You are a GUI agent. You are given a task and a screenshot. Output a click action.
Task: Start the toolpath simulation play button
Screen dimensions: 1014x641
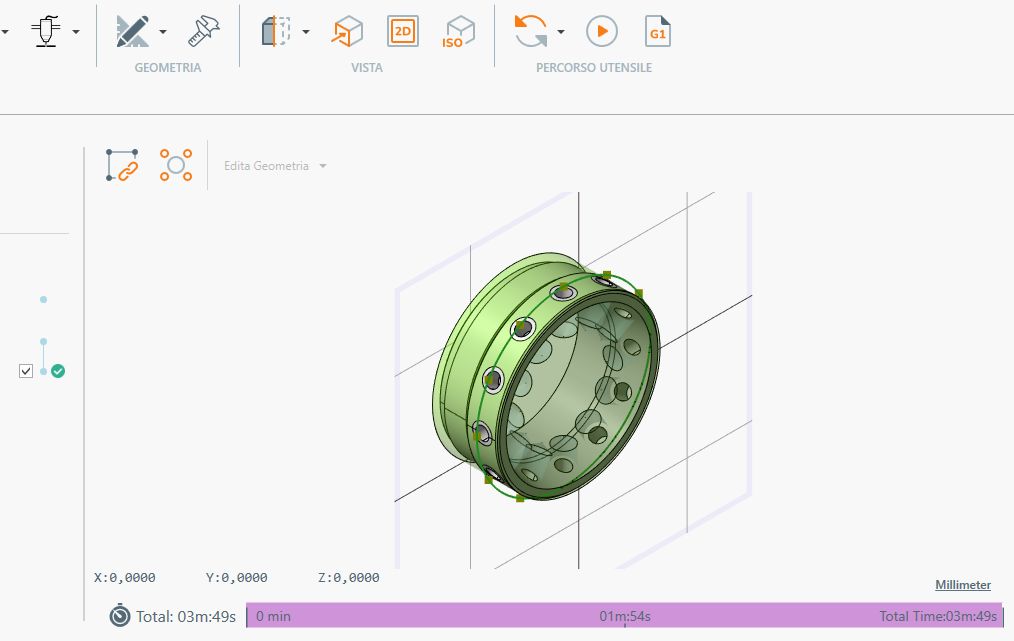[602, 31]
